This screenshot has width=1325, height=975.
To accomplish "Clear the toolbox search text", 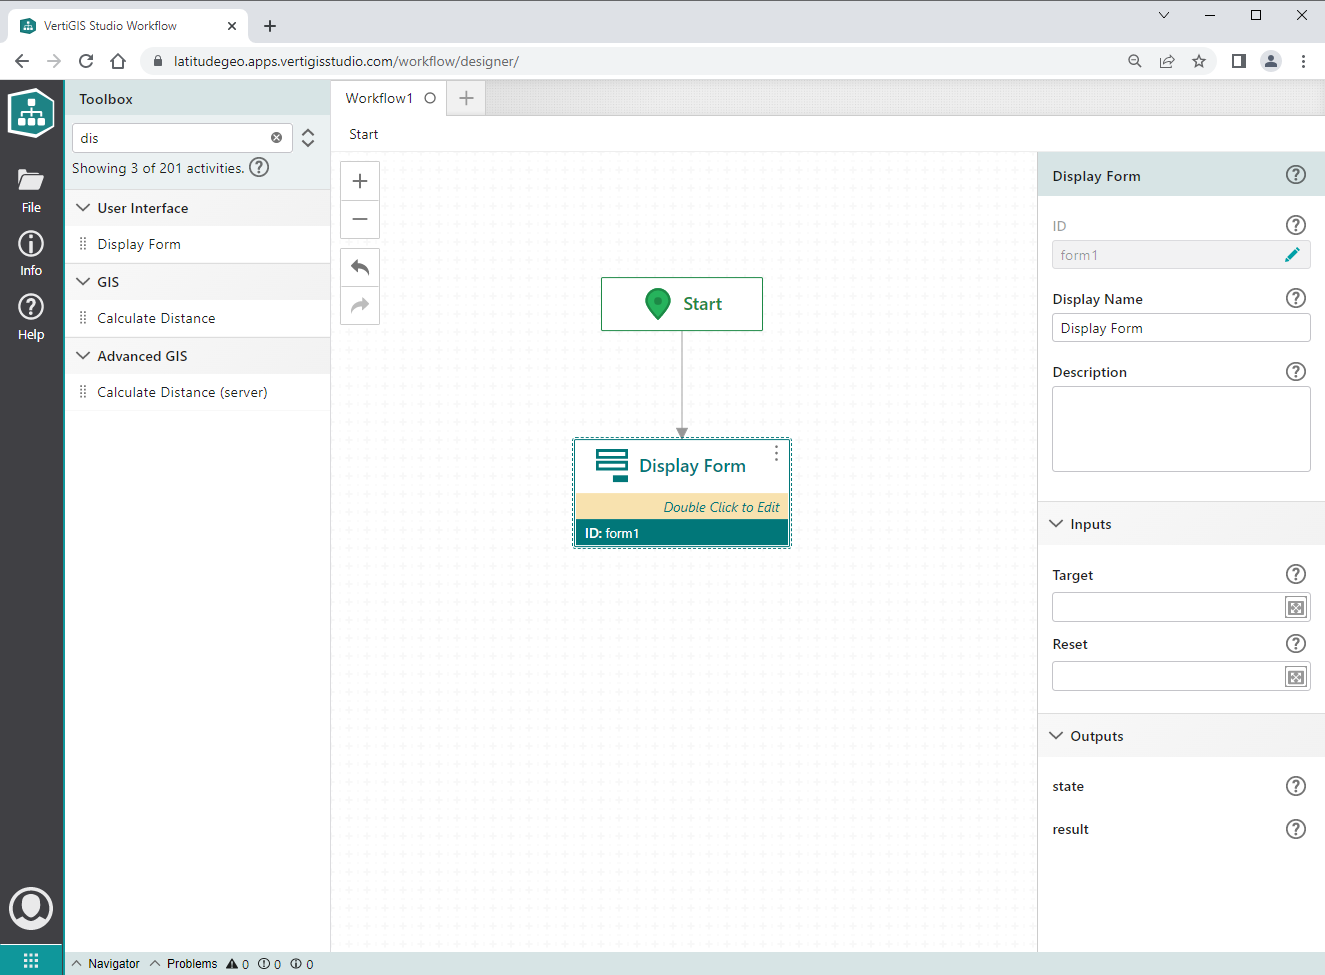I will click(x=277, y=138).
